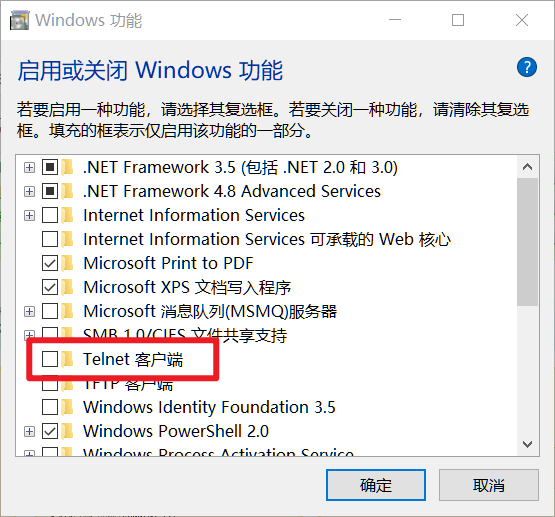Click folder icon beside .NET Framework 4.8 Advanced Services

point(67,191)
